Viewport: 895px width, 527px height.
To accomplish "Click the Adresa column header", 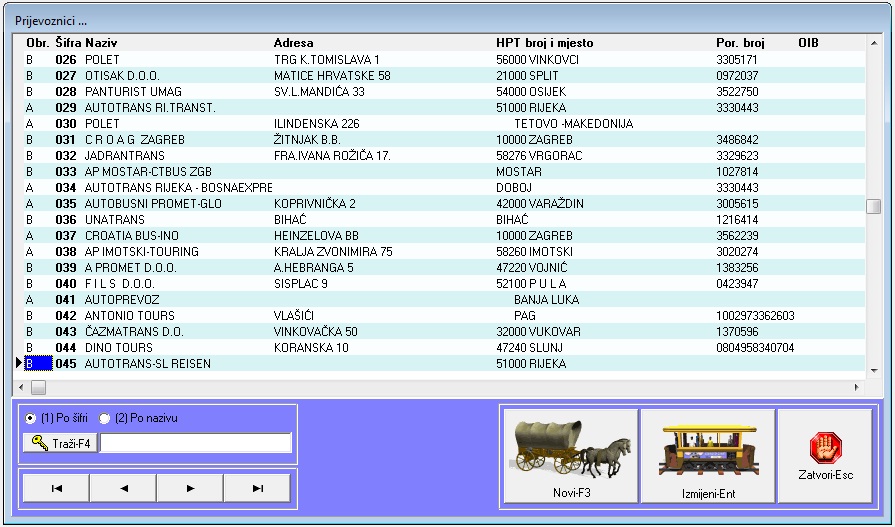I will (x=293, y=44).
